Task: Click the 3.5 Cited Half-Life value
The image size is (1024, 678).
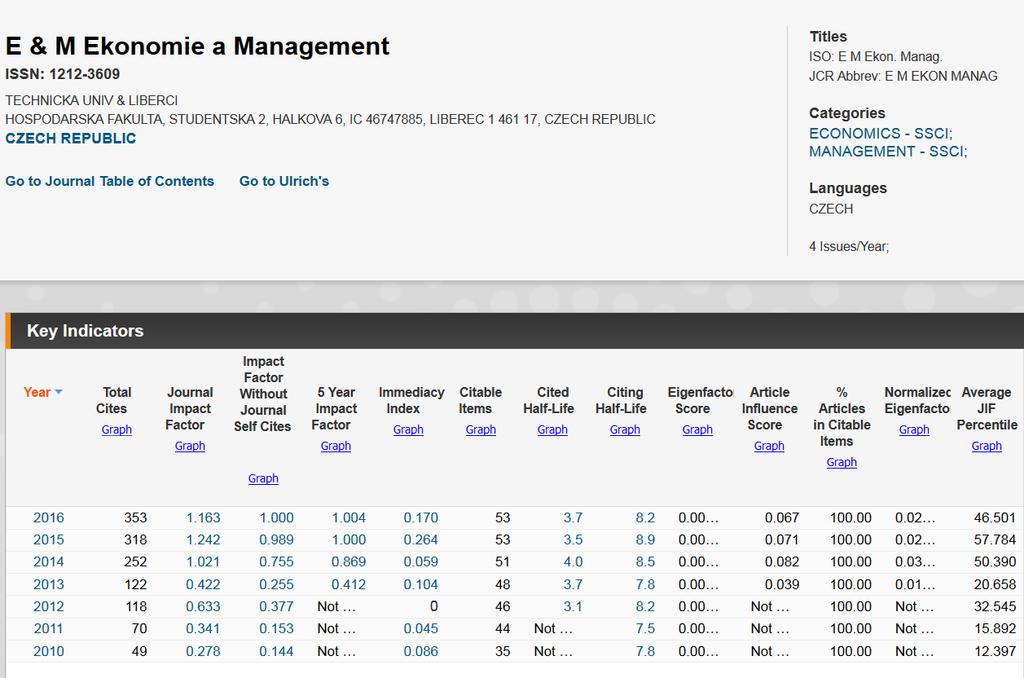Action: click(x=573, y=540)
